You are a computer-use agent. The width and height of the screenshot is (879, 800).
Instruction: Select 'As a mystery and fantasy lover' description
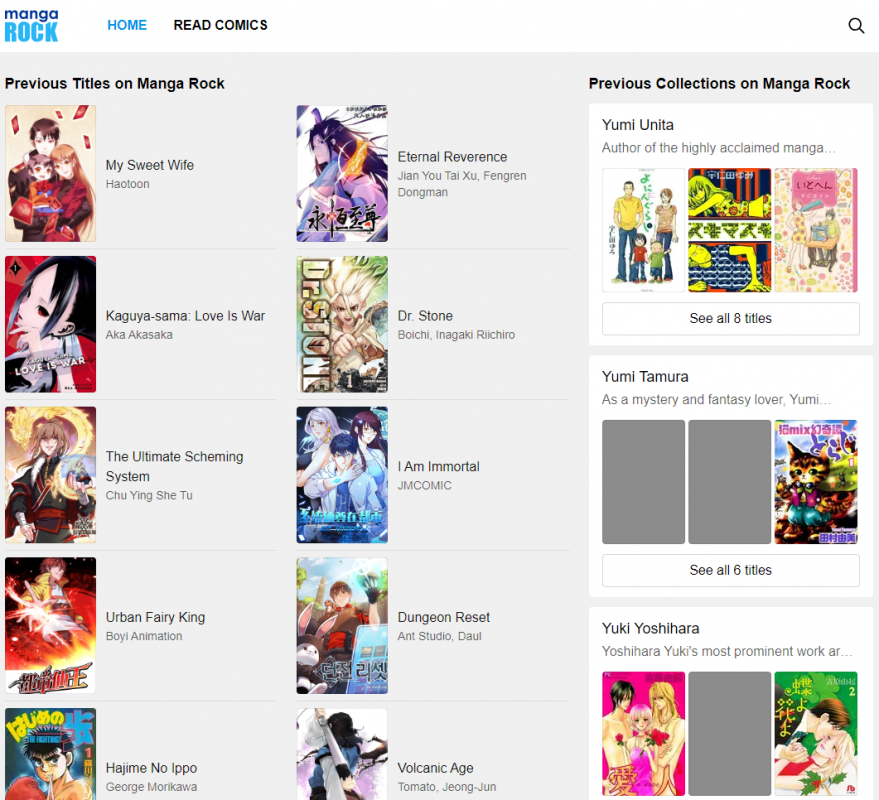(x=716, y=400)
